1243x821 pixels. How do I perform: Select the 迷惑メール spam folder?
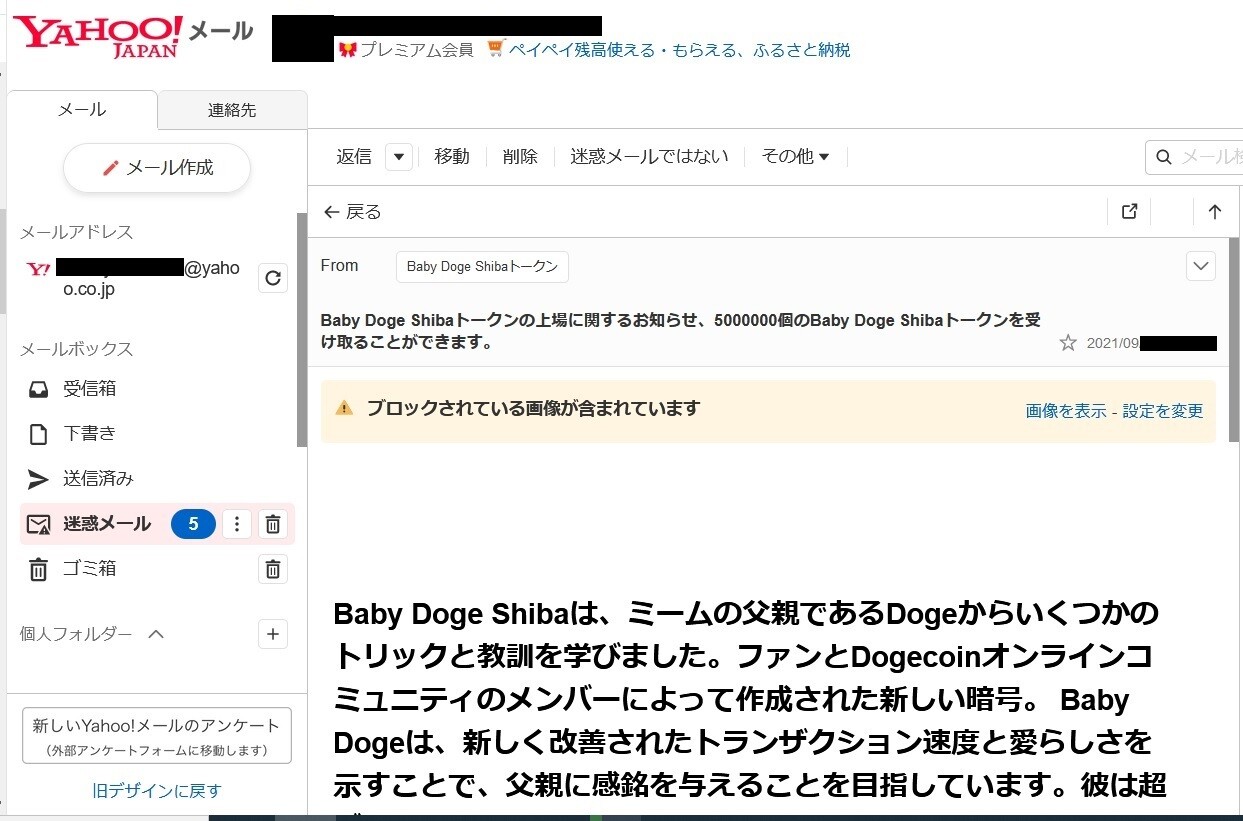pyautogui.click(x=106, y=524)
